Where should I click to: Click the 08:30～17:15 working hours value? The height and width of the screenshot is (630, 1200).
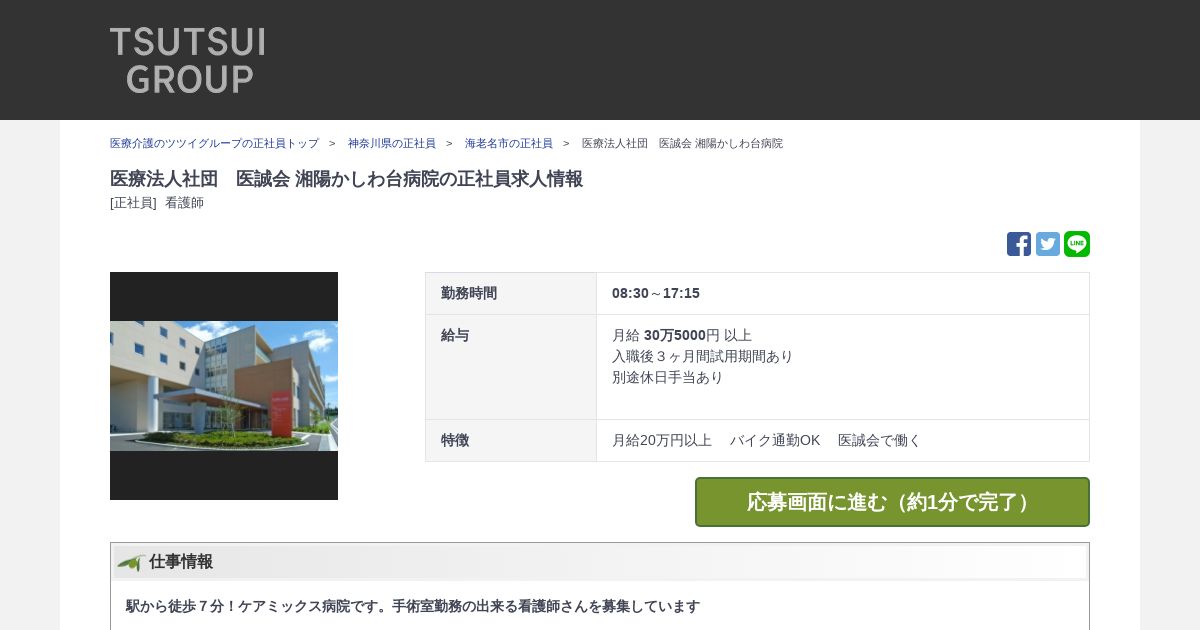click(656, 293)
